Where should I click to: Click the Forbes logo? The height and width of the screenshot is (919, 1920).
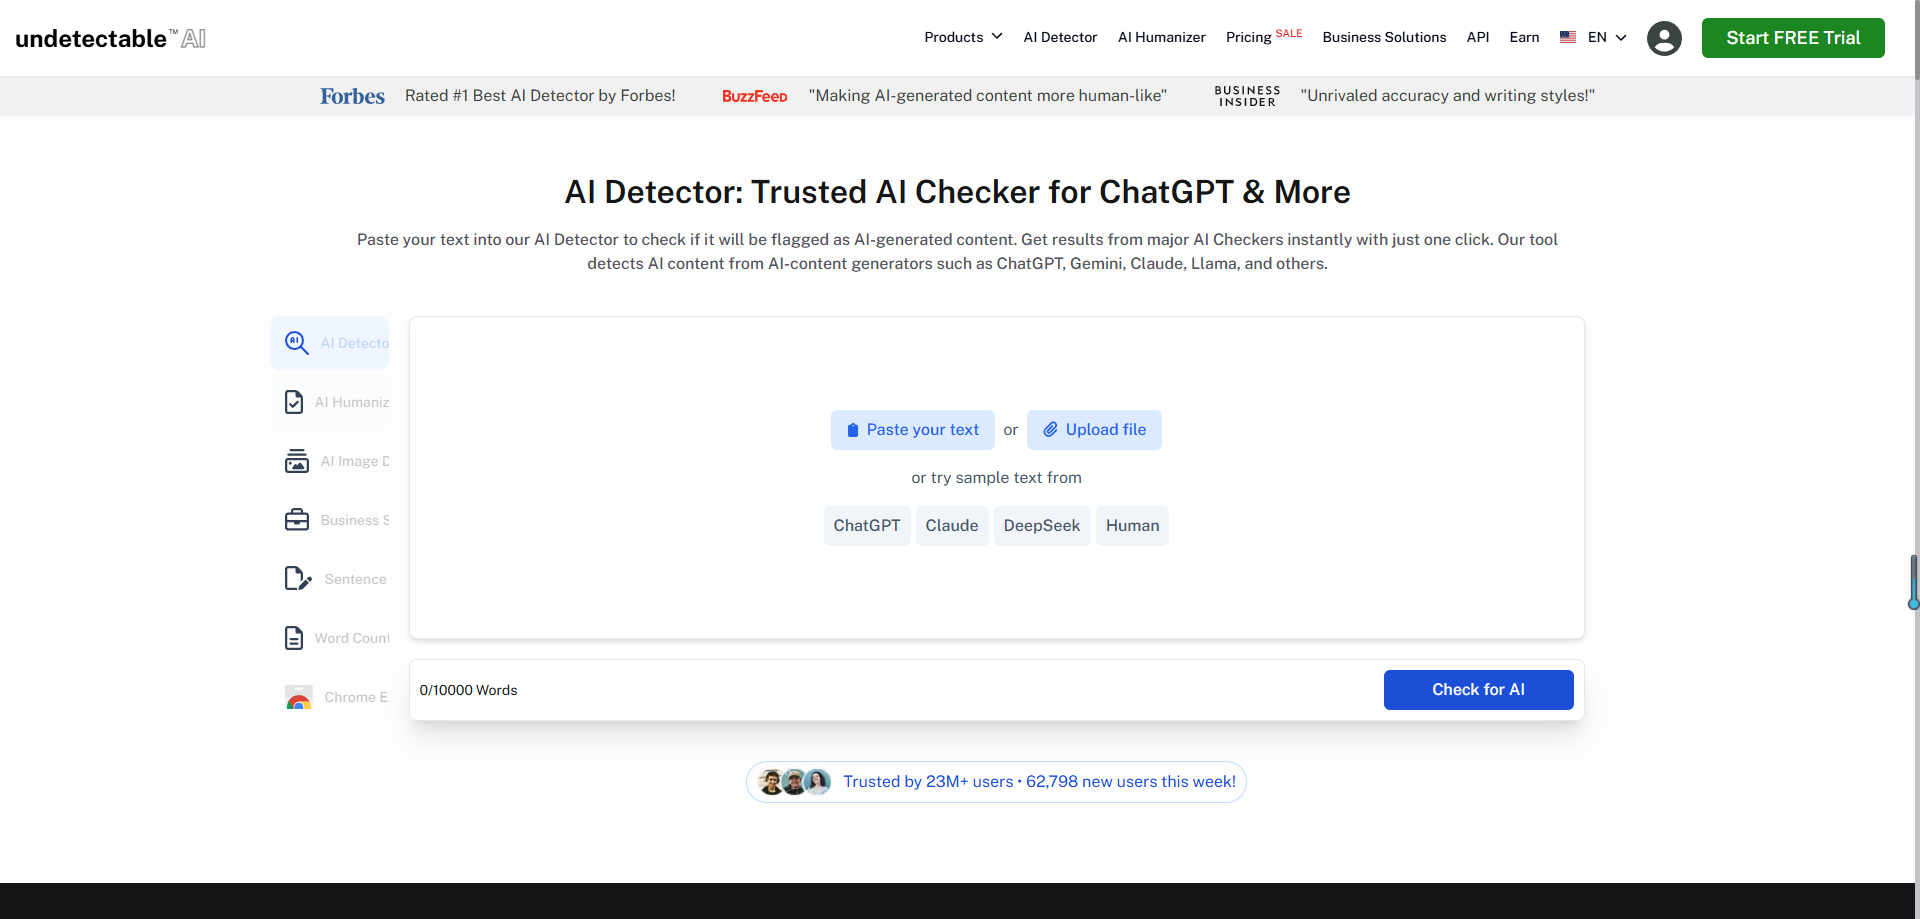352,96
